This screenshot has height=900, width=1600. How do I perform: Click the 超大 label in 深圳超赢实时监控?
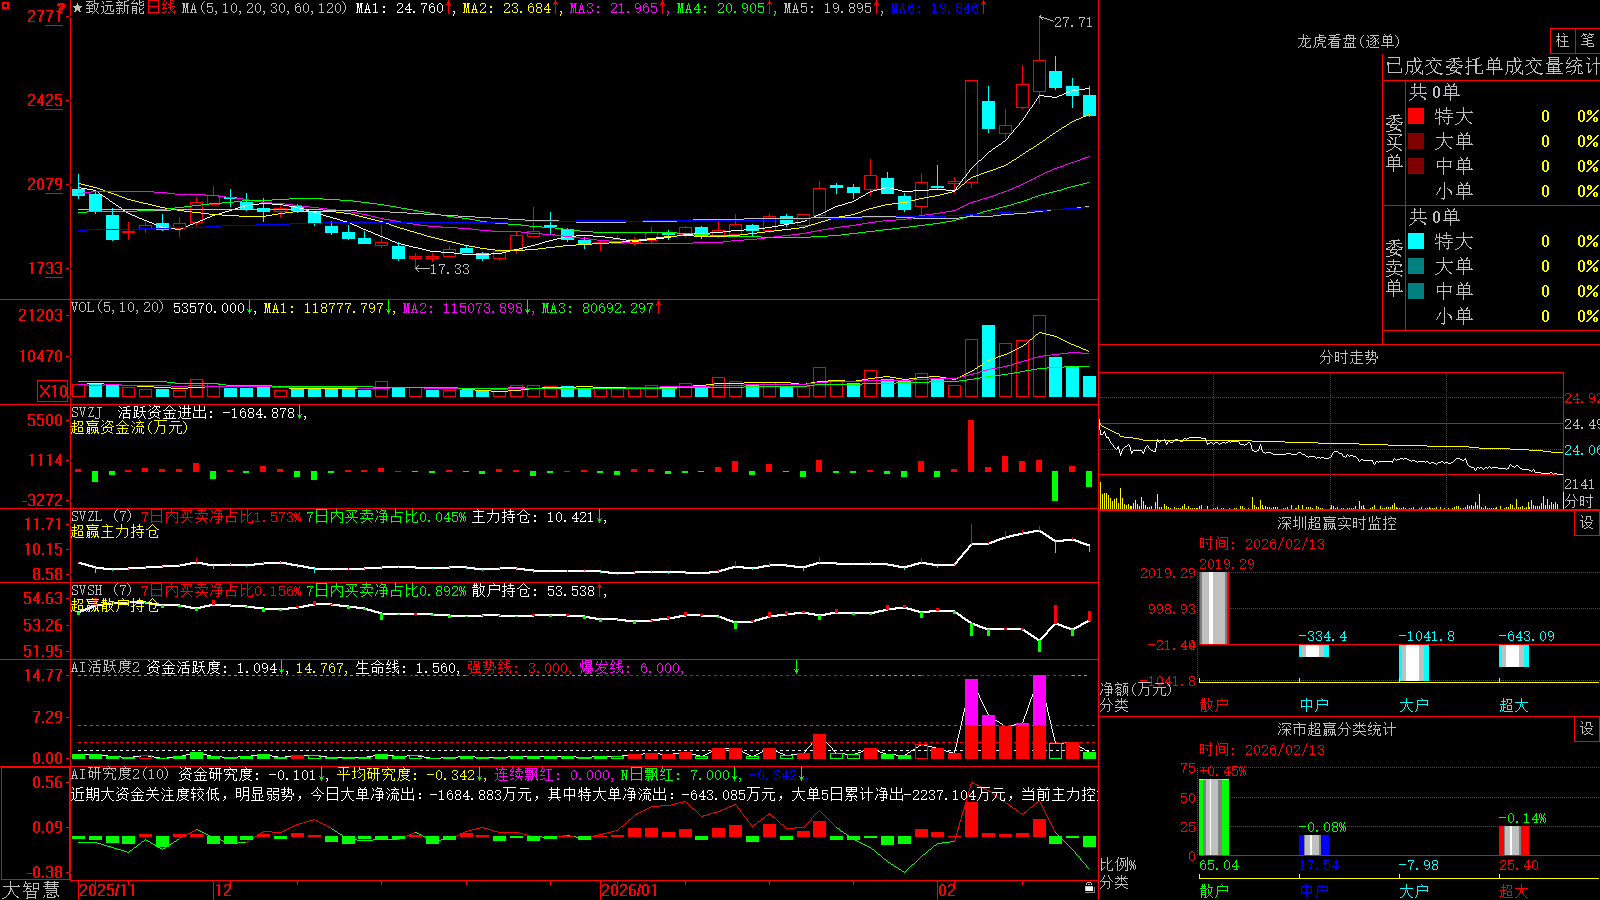tap(1514, 705)
